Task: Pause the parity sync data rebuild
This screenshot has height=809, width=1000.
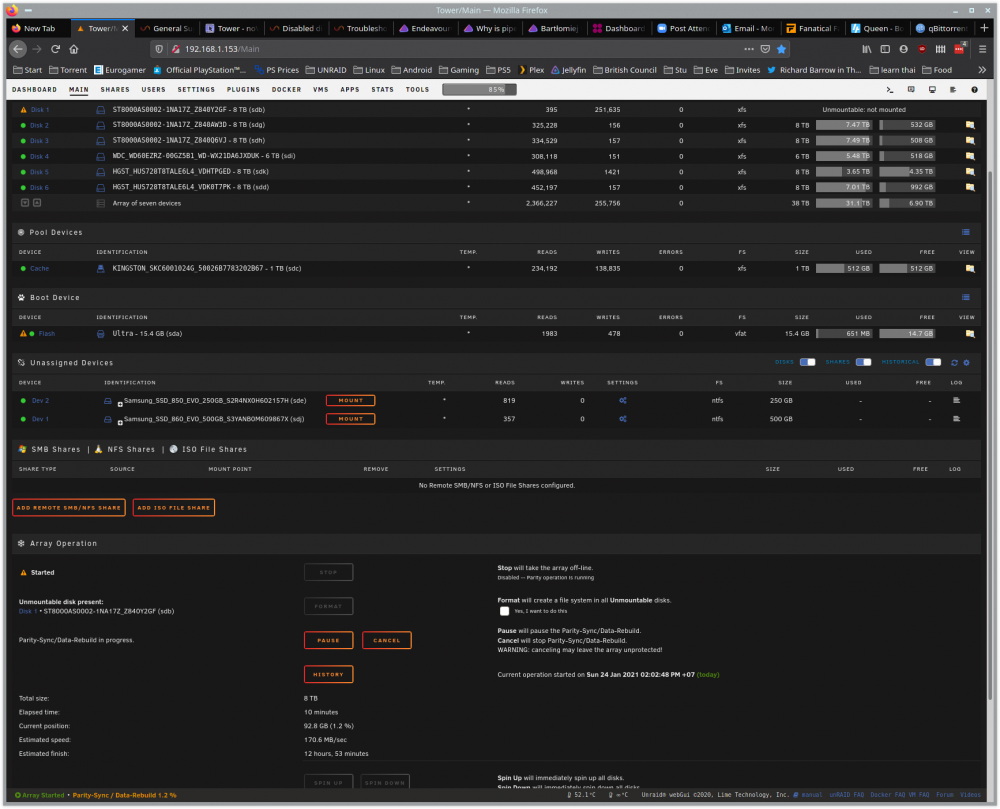Action: 328,640
